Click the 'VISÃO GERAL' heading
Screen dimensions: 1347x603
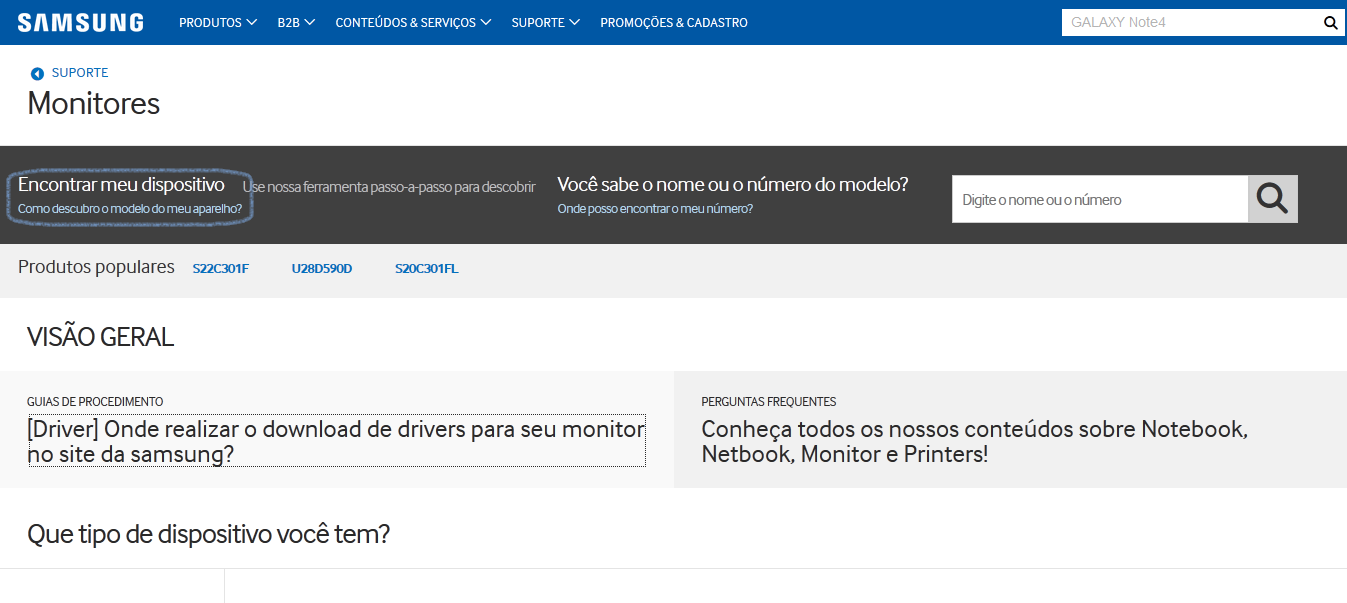100,337
